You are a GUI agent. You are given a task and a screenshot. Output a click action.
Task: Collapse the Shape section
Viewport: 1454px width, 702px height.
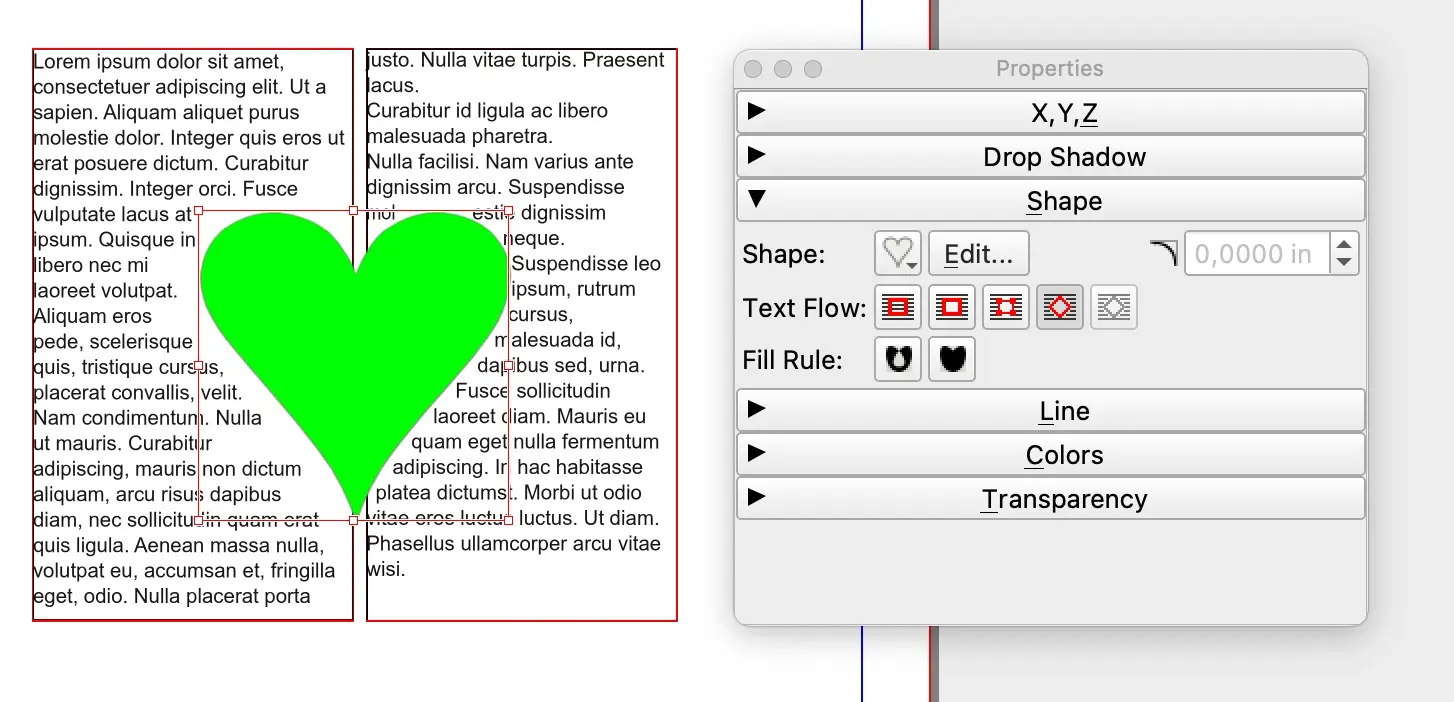1050,201
